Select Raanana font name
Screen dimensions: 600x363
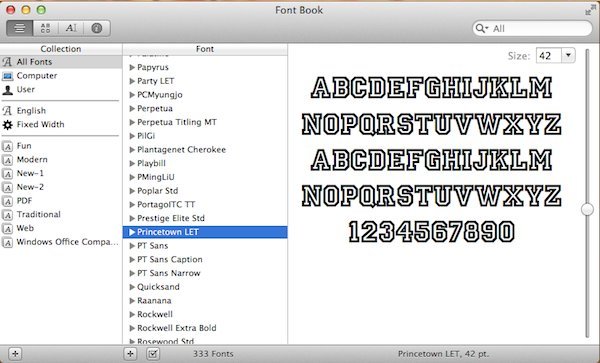click(154, 301)
